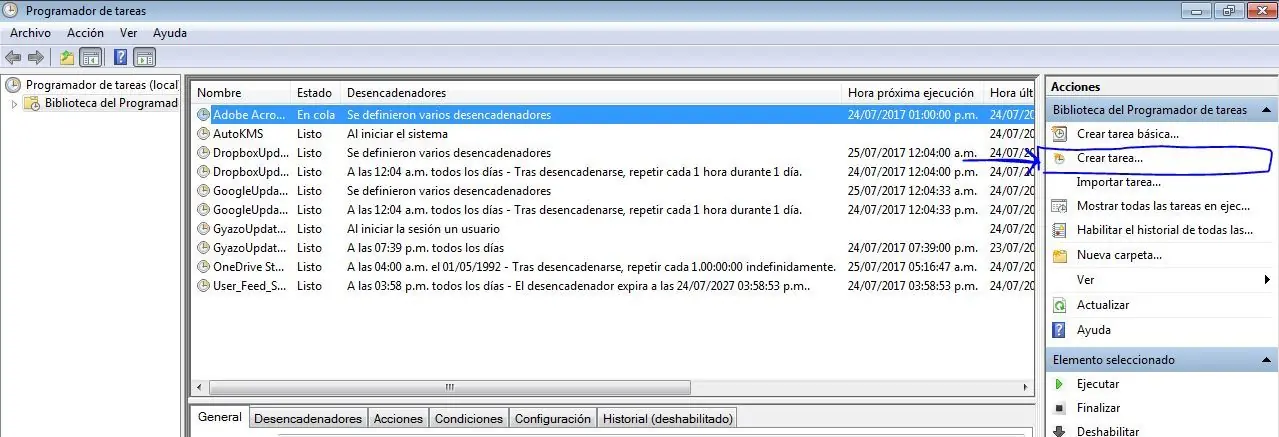The image size is (1279, 437).
Task: Click the clock icon of User_Feed_S... task
Action: 204,286
